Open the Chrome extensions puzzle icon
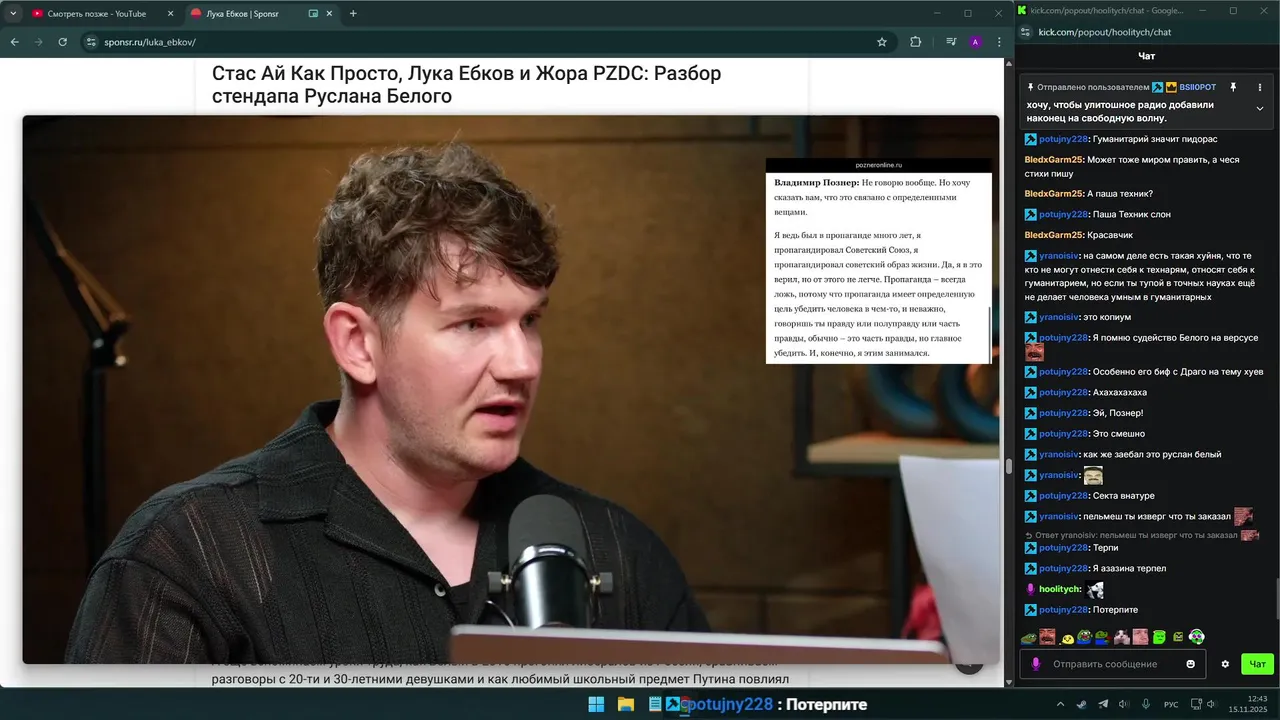The width and height of the screenshot is (1280, 720). [915, 42]
